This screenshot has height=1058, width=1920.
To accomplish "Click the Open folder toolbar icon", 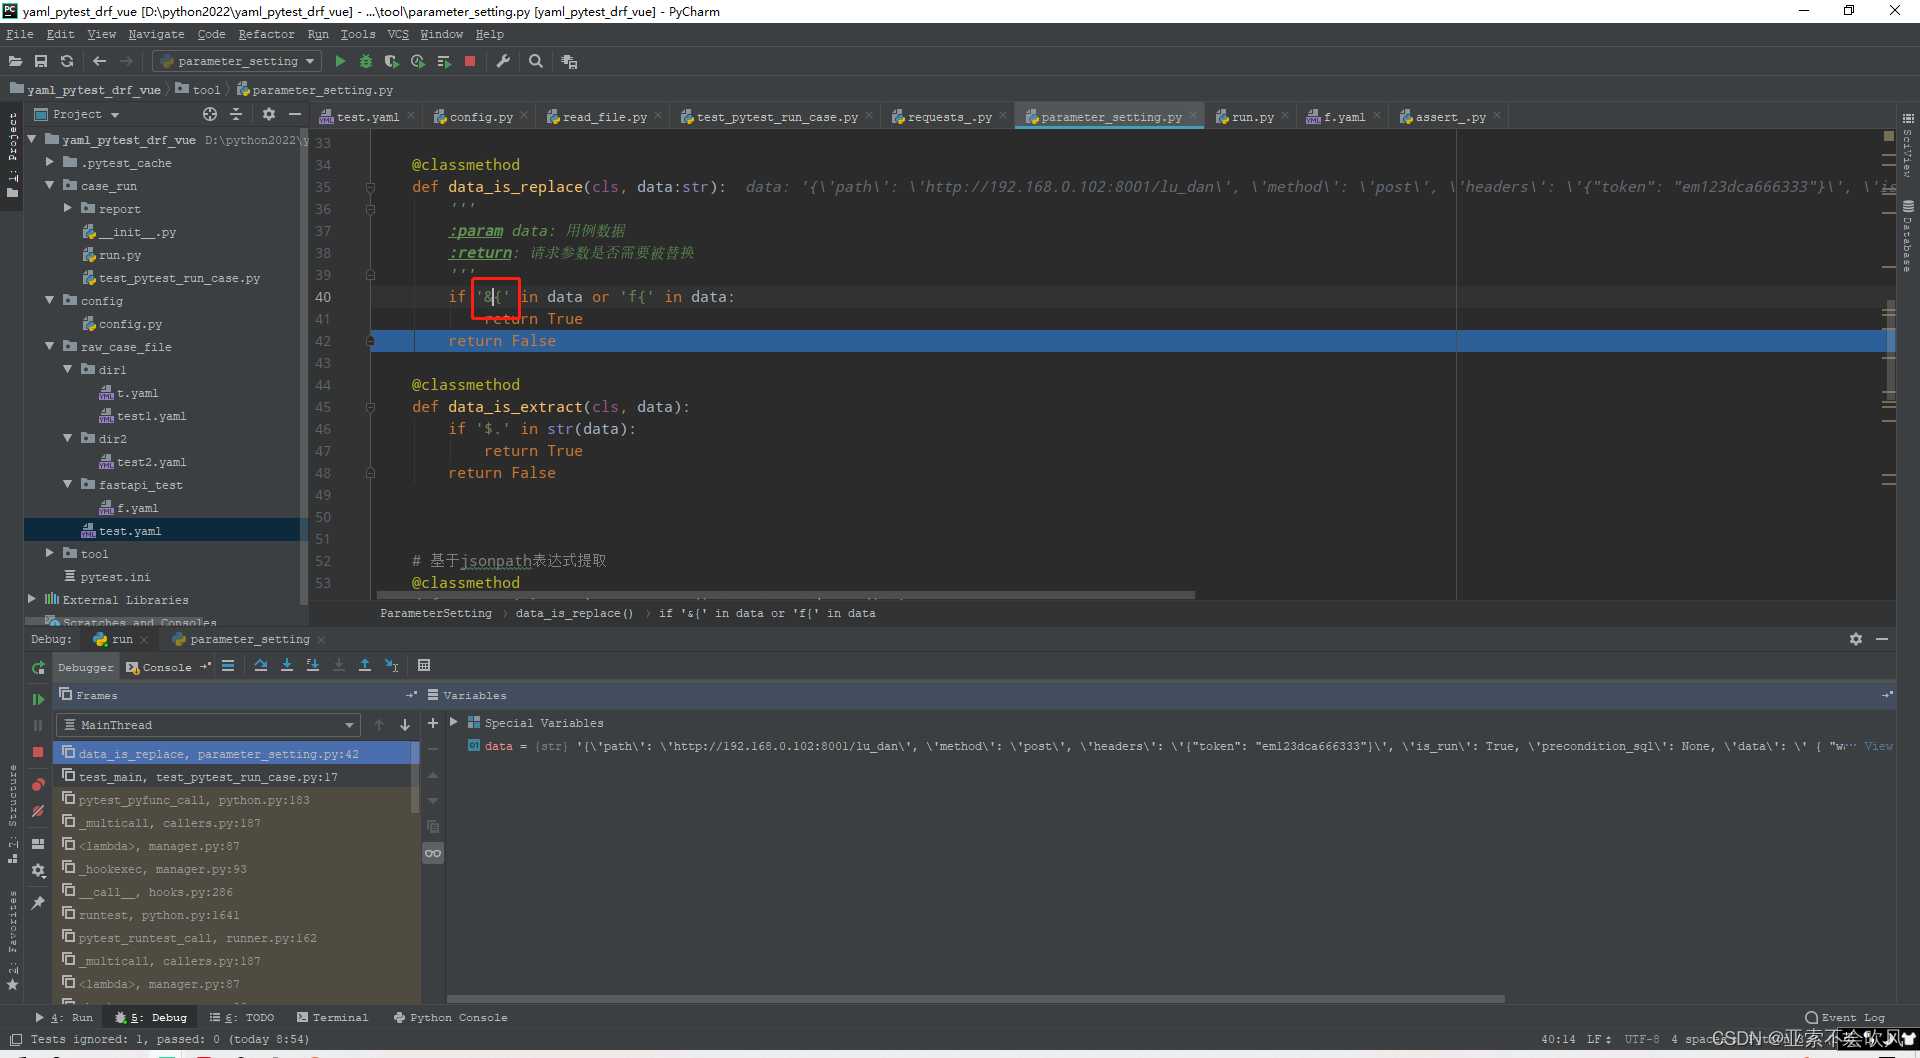I will [15, 61].
